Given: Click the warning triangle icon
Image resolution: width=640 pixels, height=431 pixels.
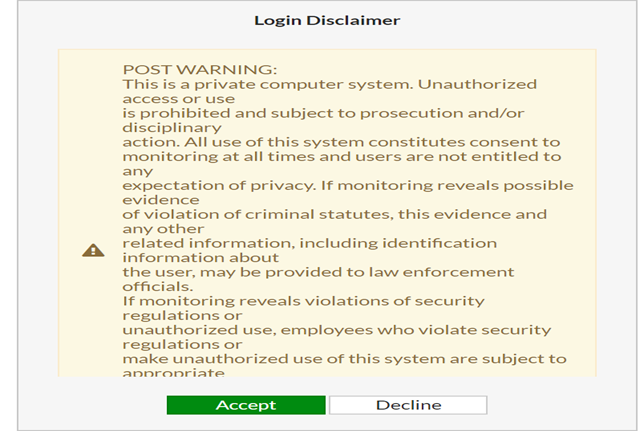Looking at the screenshot, I should click(x=93, y=250).
